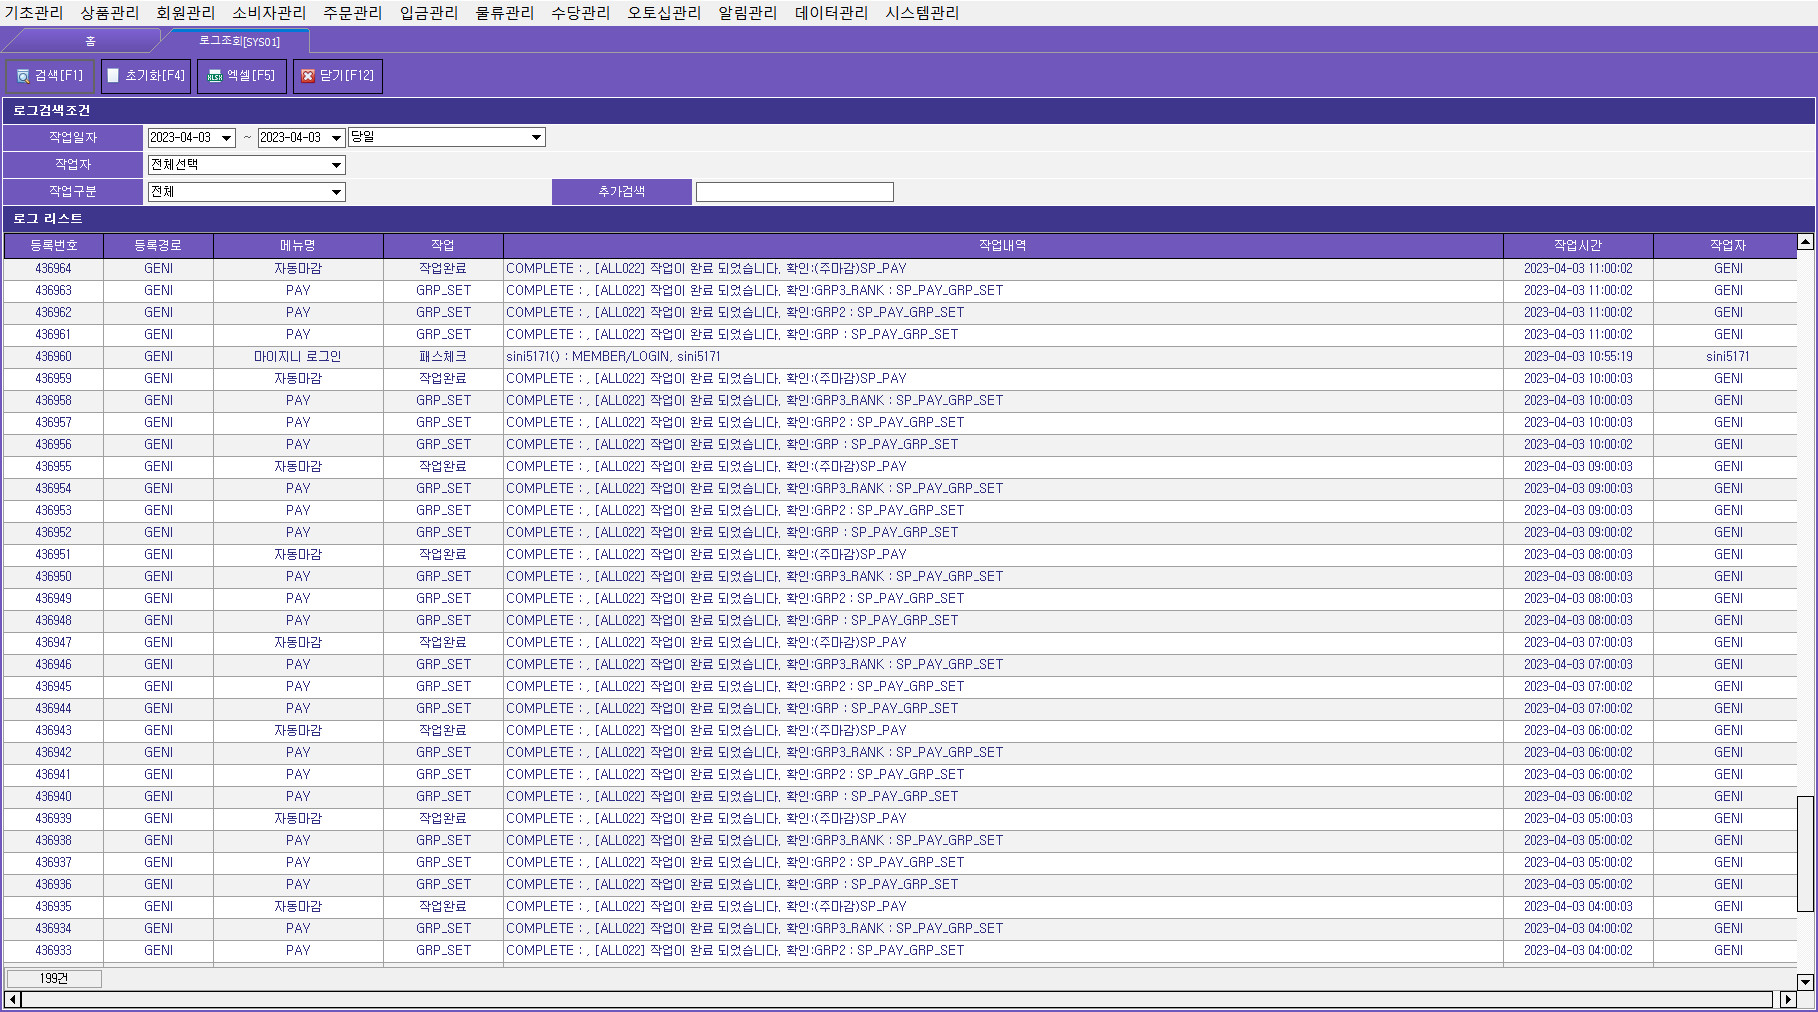Open the 입금관리 menu

point(429,13)
